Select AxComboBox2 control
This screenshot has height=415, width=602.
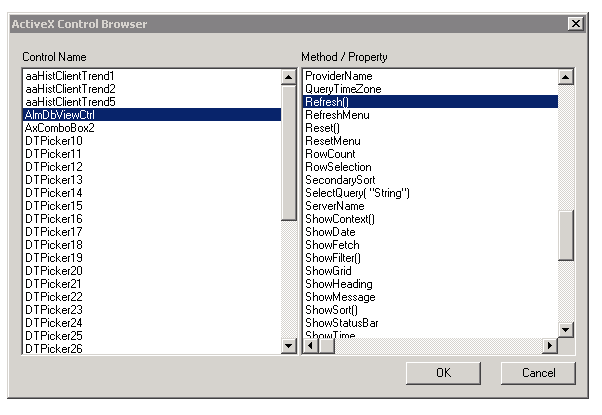click(x=59, y=128)
